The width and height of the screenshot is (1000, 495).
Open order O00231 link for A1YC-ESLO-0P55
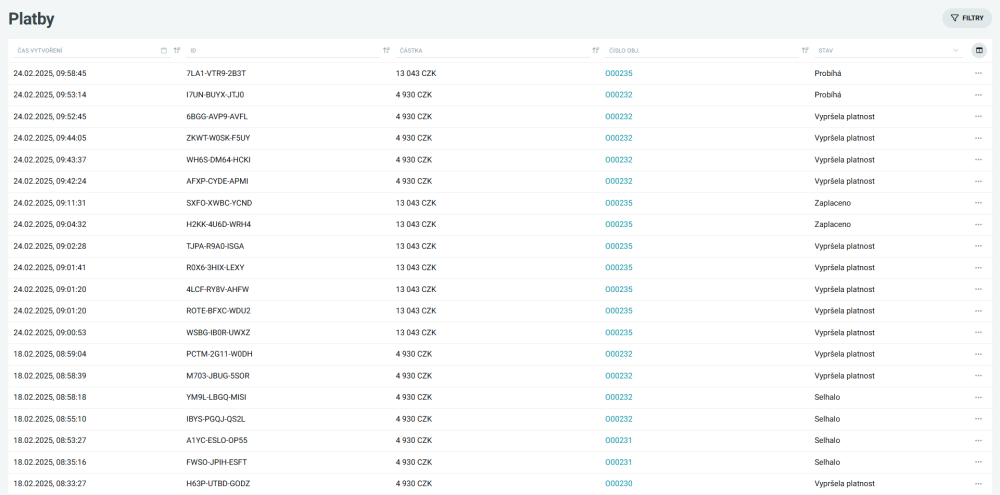[619, 440]
